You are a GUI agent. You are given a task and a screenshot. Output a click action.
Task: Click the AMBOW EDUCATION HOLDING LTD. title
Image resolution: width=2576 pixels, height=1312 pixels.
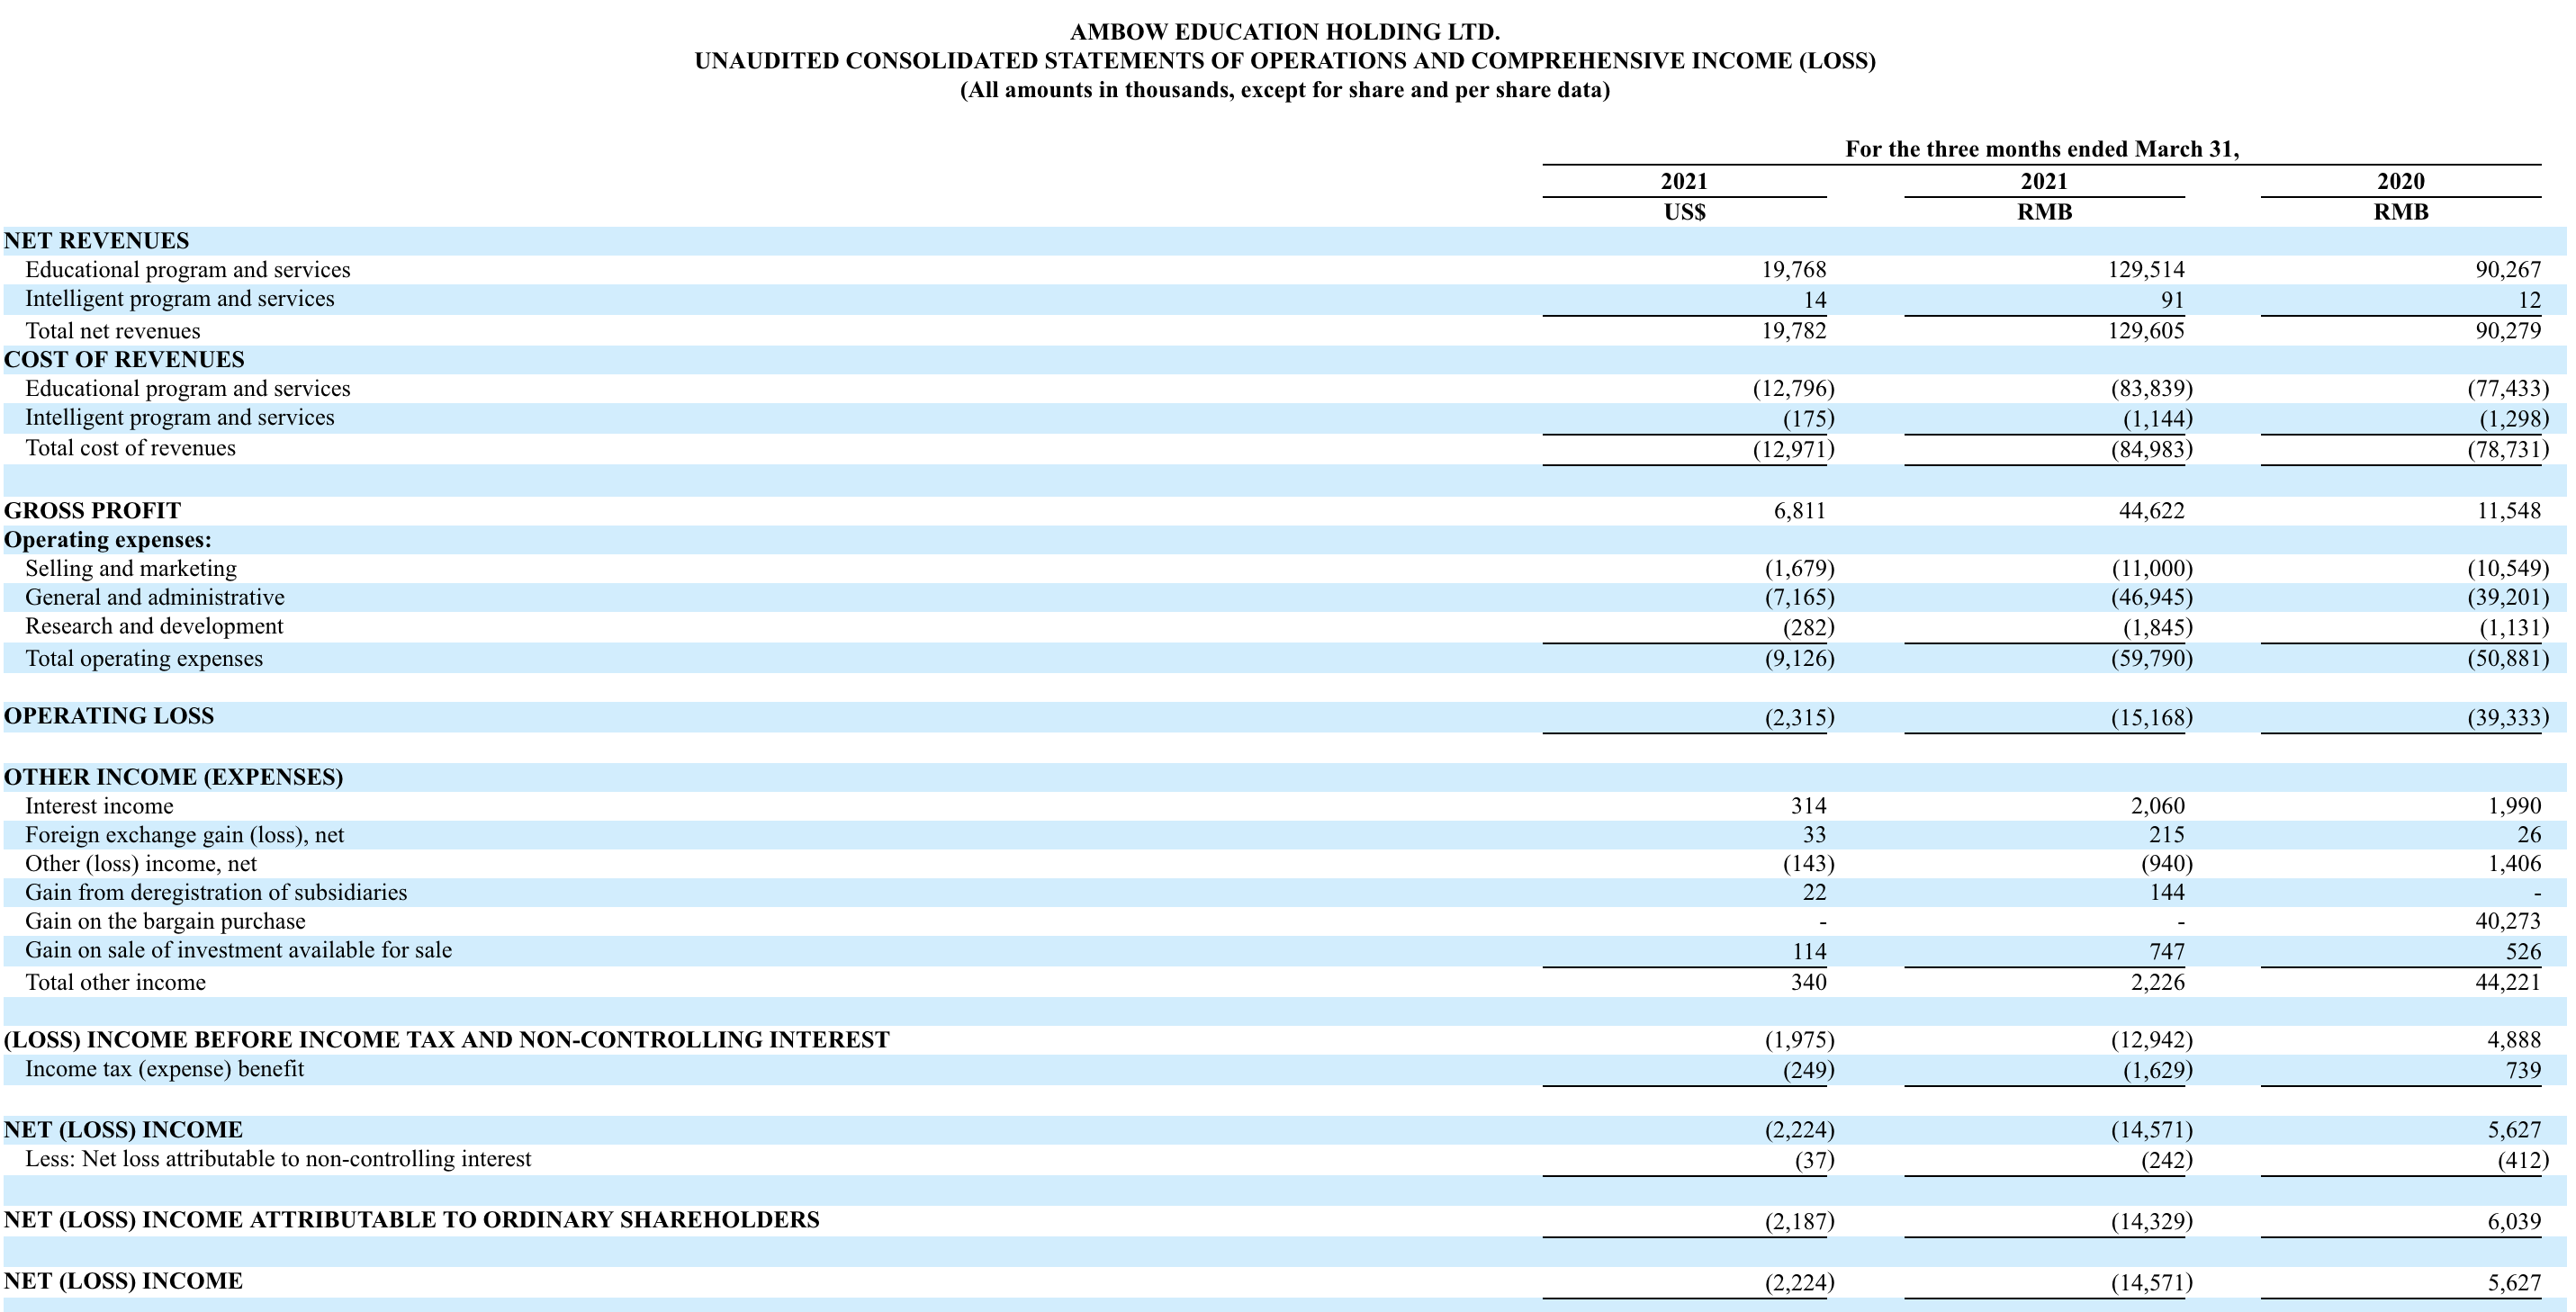point(1284,32)
